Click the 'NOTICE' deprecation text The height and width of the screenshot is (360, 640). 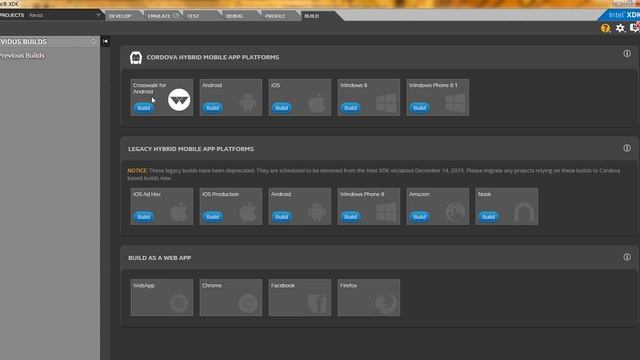[137, 171]
